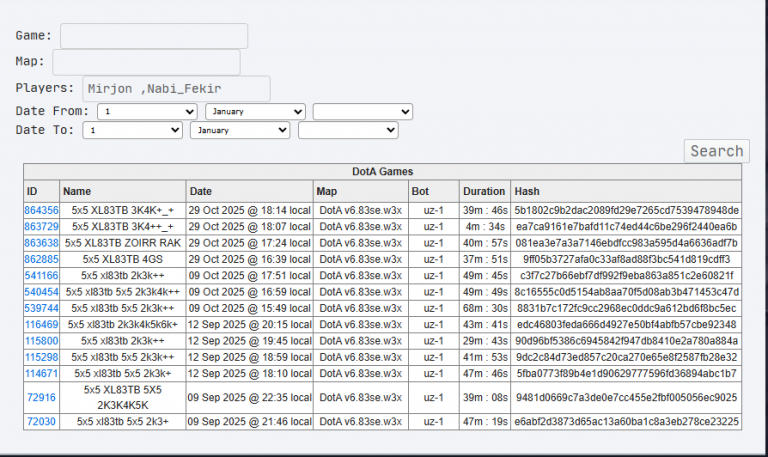Viewport: 768px width, 457px height.
Task: Click date 12 Sep 2025 @ 20:15 local
Action: coord(249,325)
